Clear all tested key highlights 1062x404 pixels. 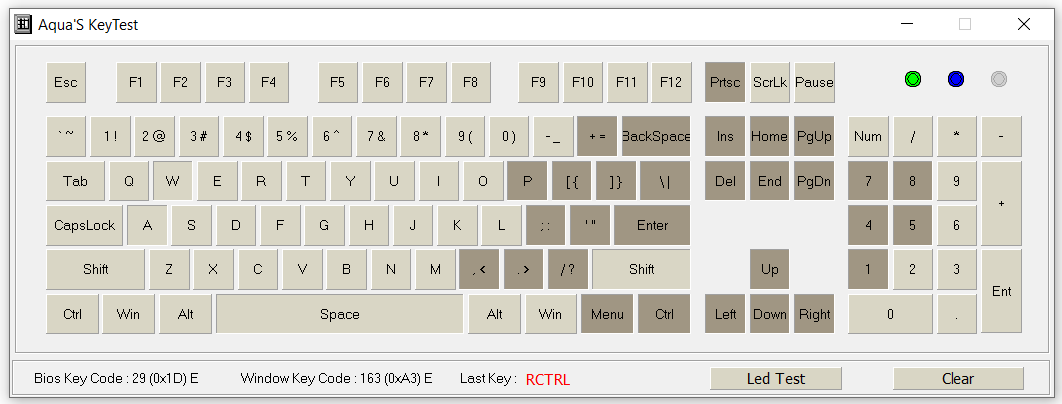(958, 378)
